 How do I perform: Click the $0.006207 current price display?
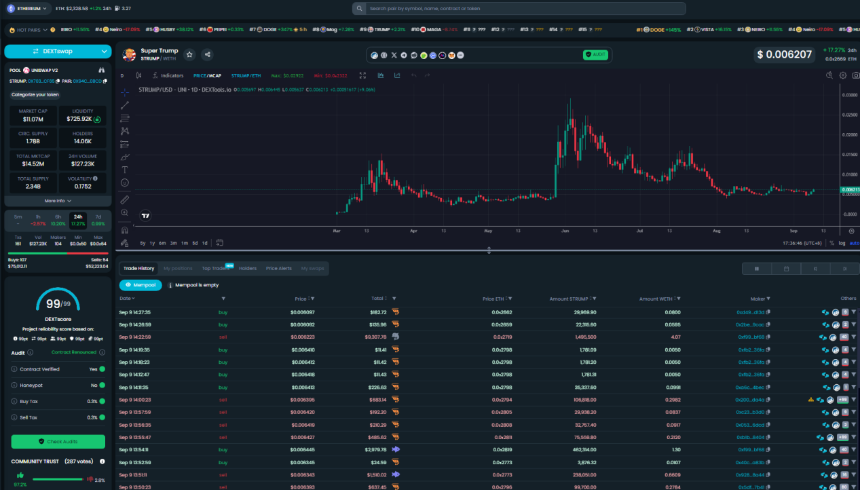pos(784,54)
